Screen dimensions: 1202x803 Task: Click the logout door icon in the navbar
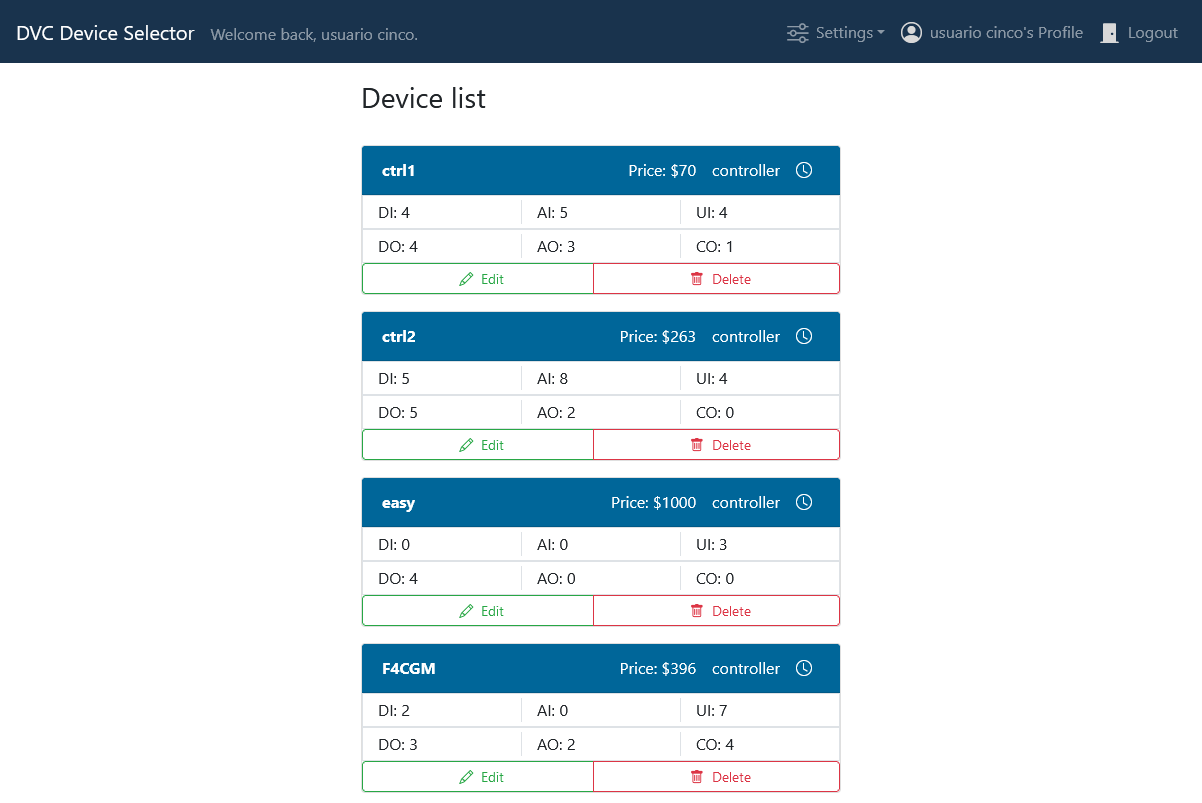[x=1109, y=32]
